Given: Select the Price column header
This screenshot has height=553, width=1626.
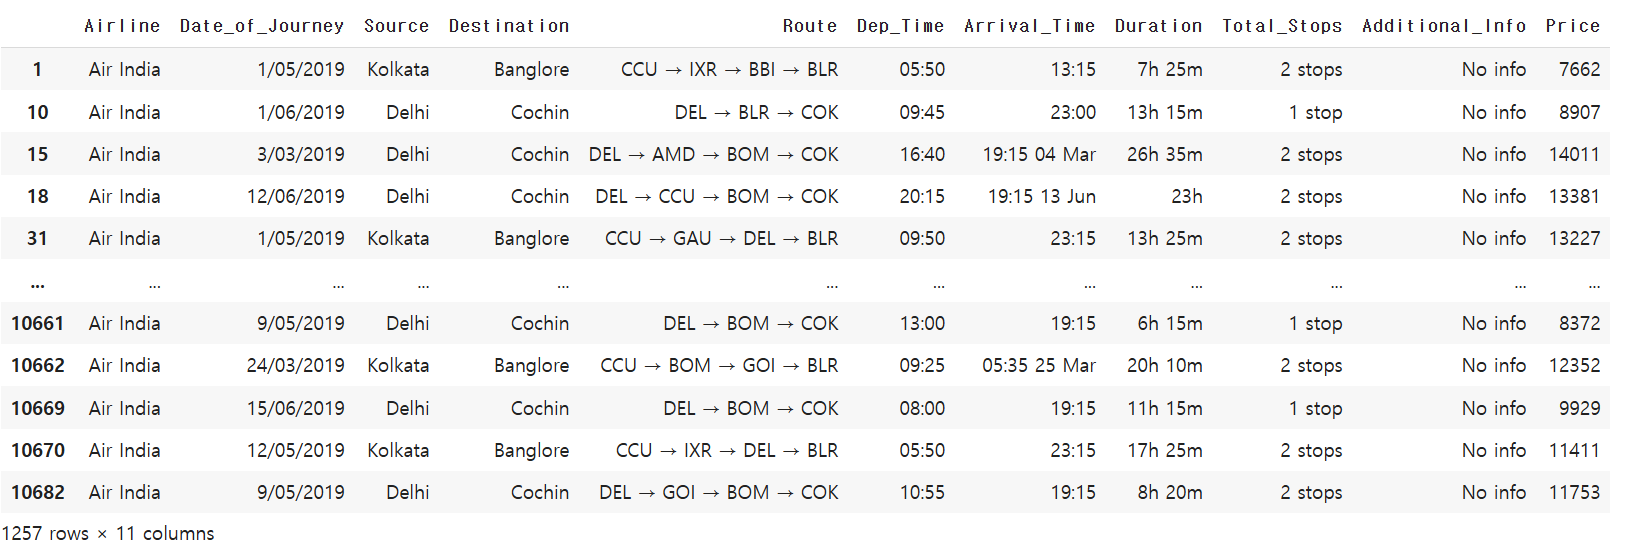Looking at the screenshot, I should tap(1572, 26).
